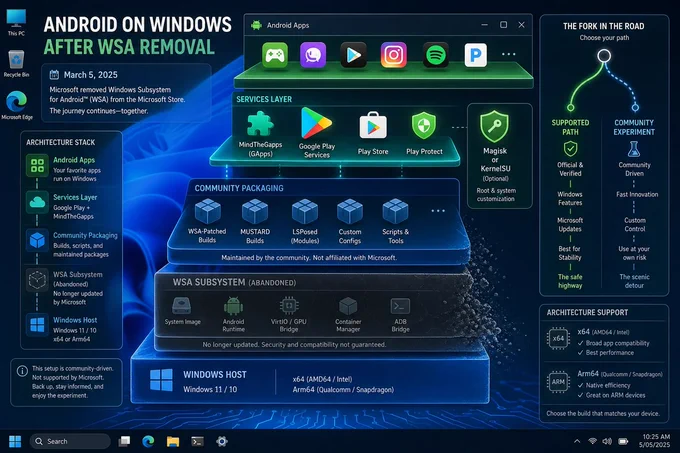Click 'Broad app compatibility' checkmark line
Screen dimensions: 680x453
(x=614, y=343)
